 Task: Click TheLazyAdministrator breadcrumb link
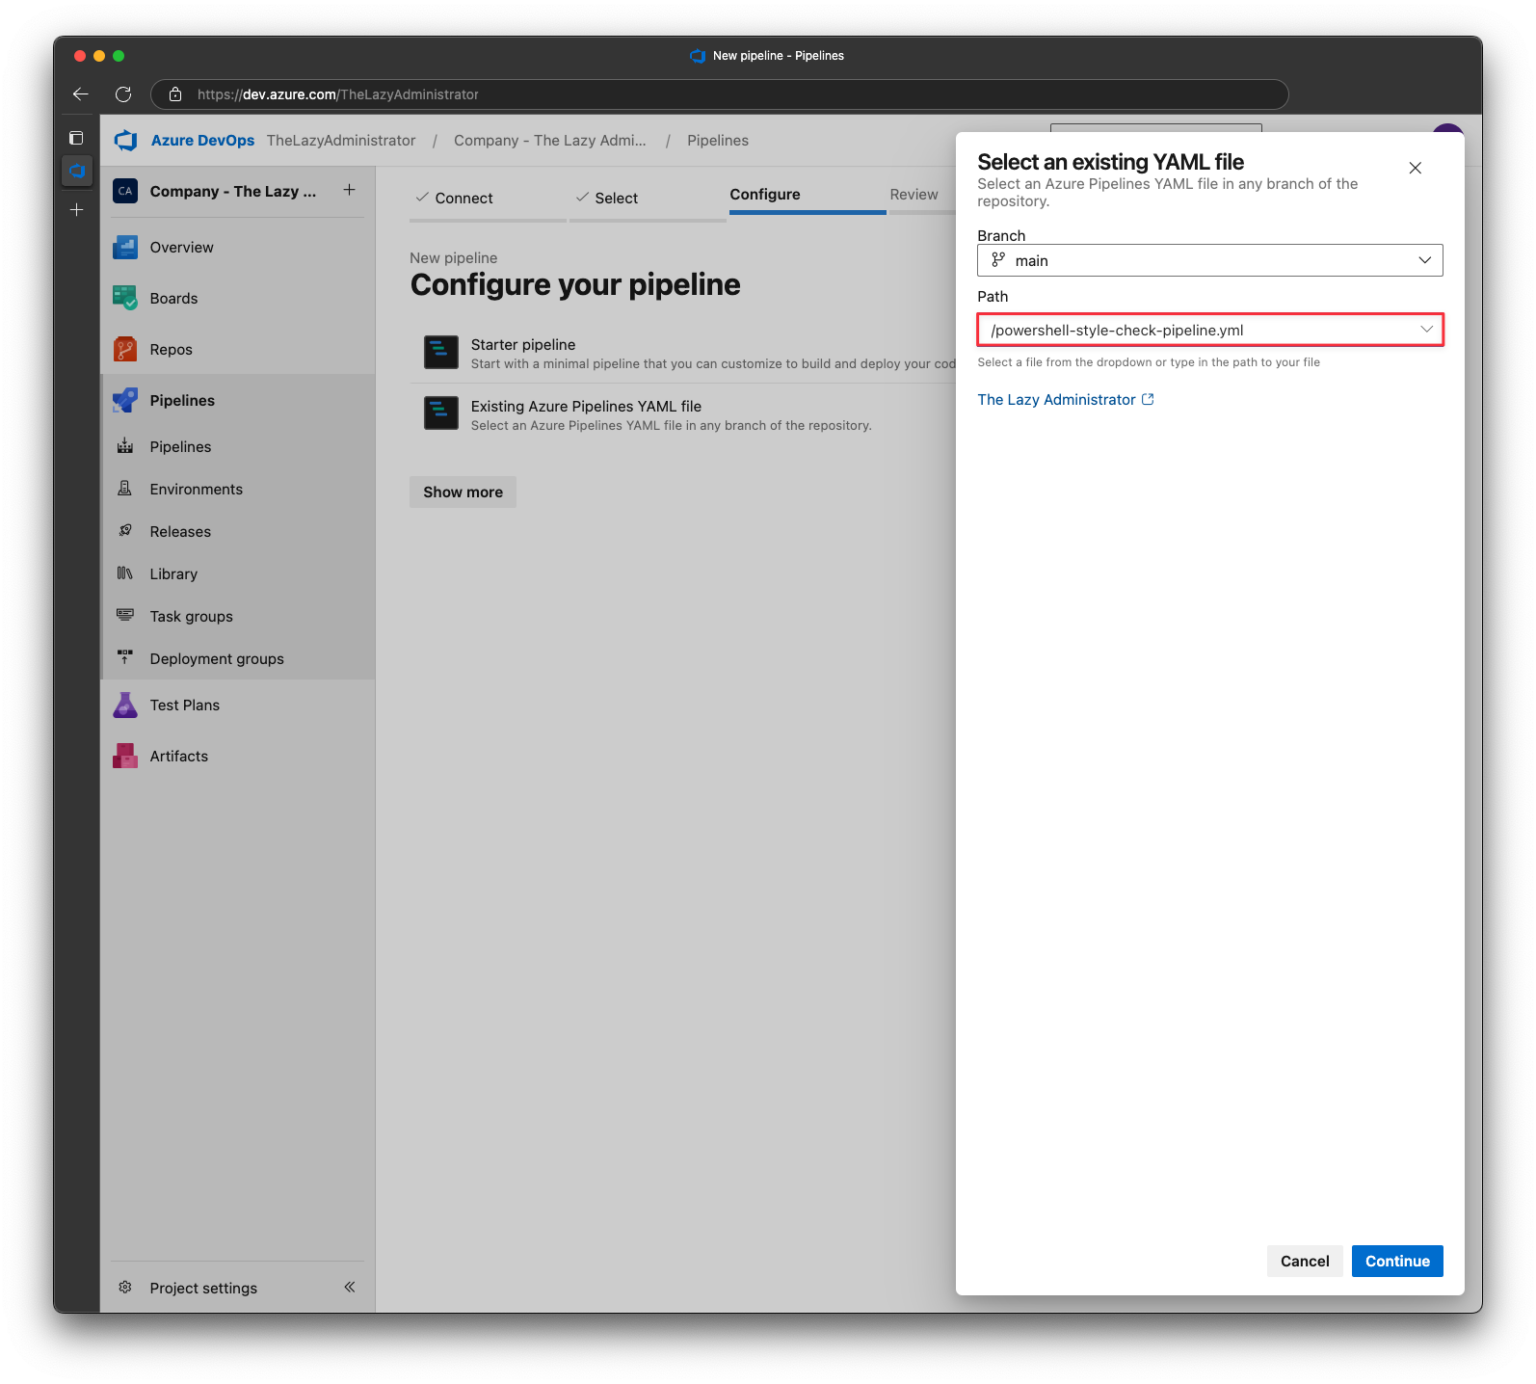341,141
